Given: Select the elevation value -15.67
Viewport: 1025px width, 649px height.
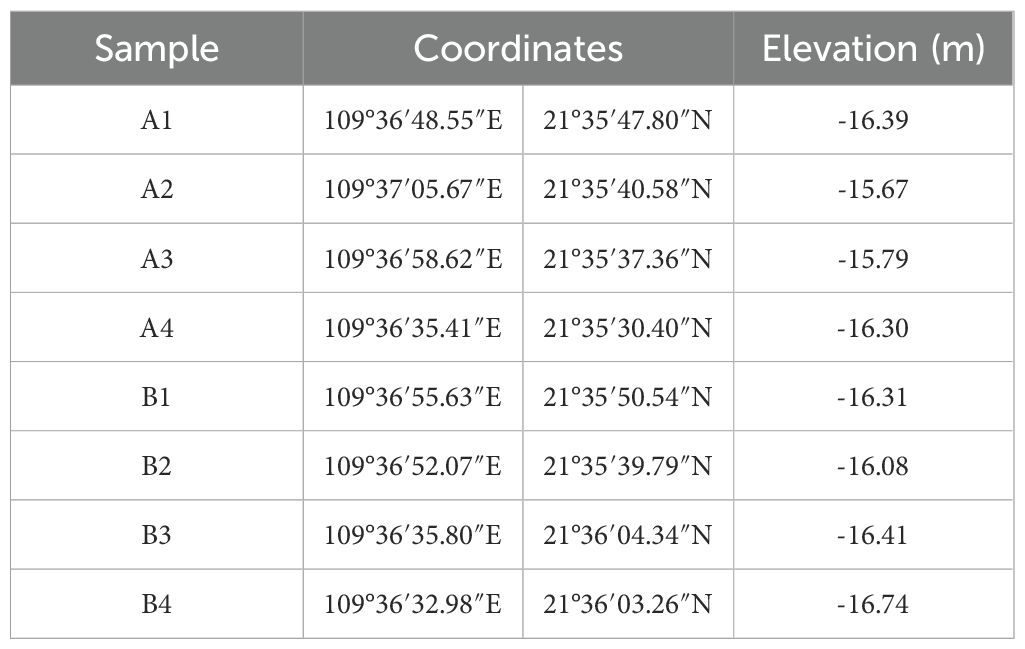Looking at the screenshot, I should (873, 189).
